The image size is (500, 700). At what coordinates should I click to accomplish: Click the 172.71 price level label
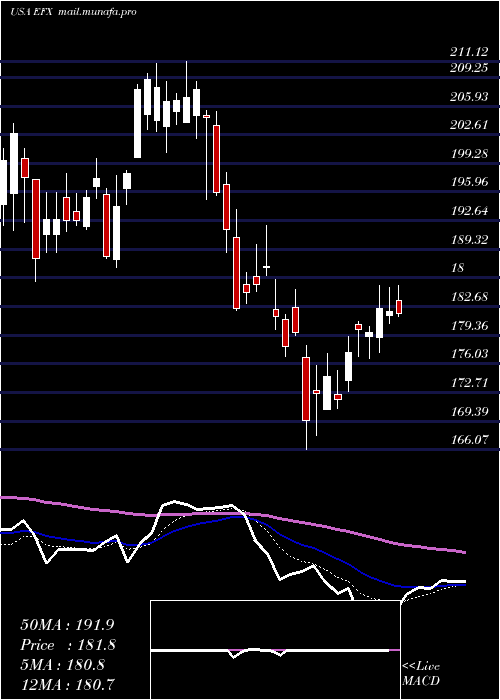pyautogui.click(x=468, y=383)
